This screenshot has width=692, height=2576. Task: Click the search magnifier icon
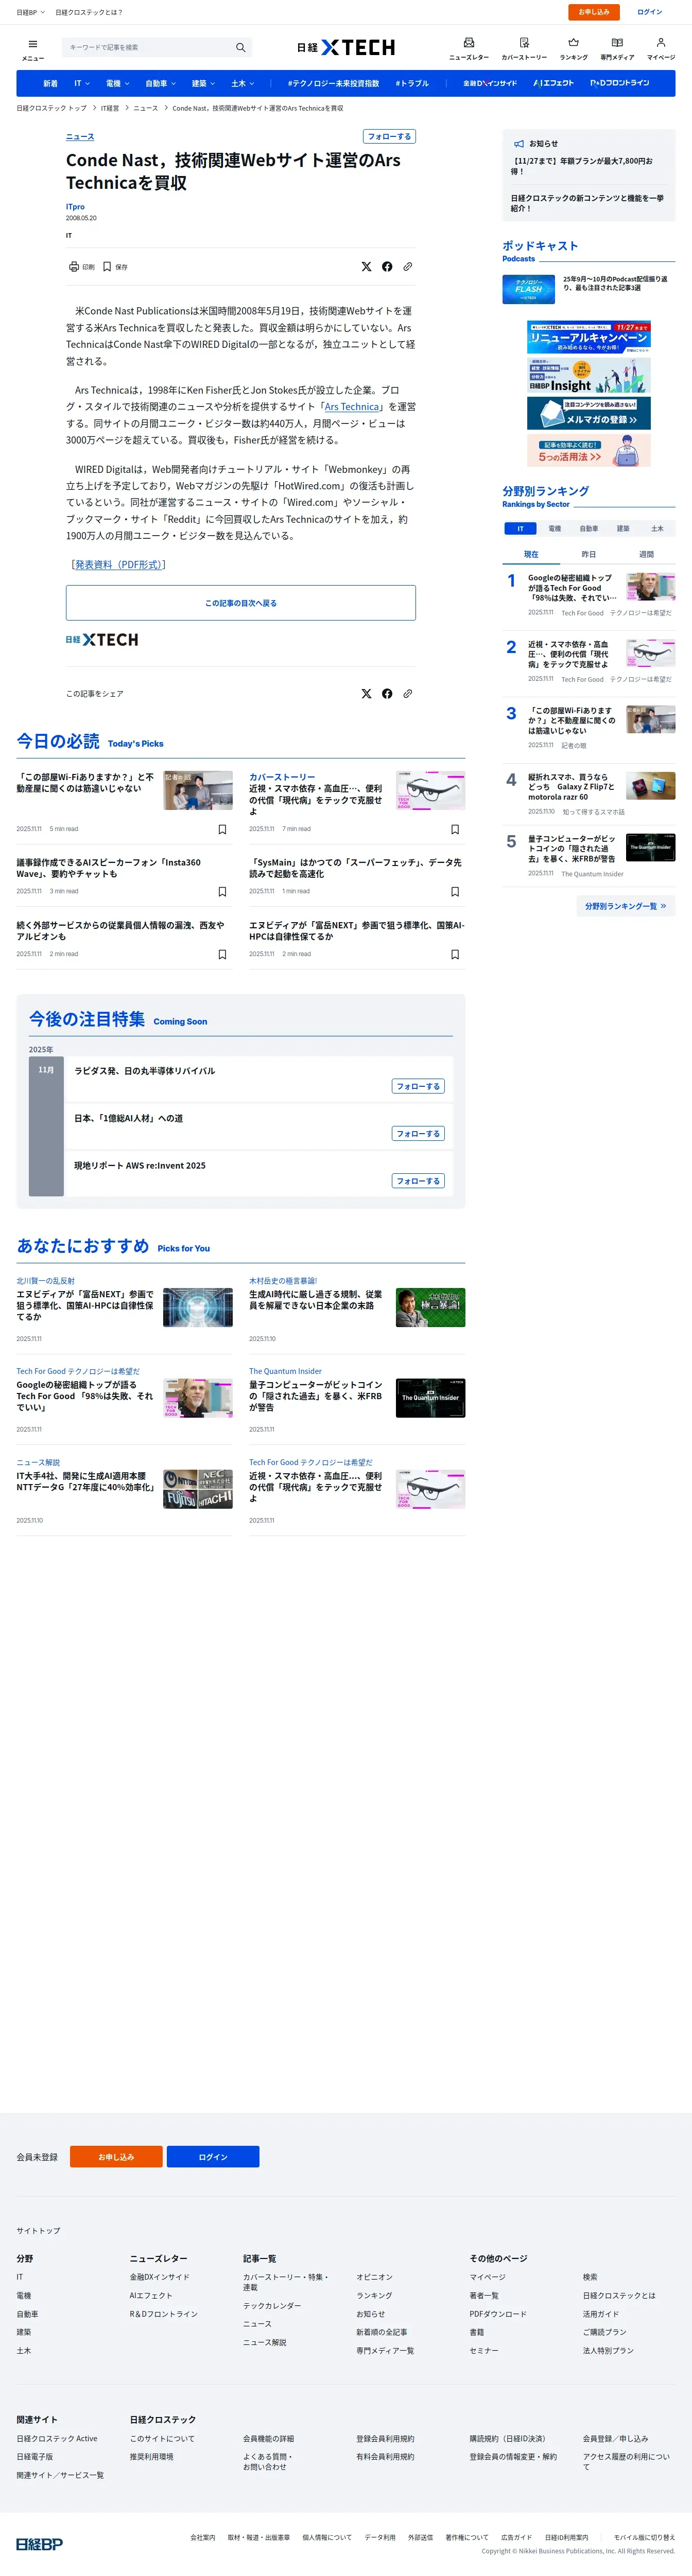tap(240, 47)
